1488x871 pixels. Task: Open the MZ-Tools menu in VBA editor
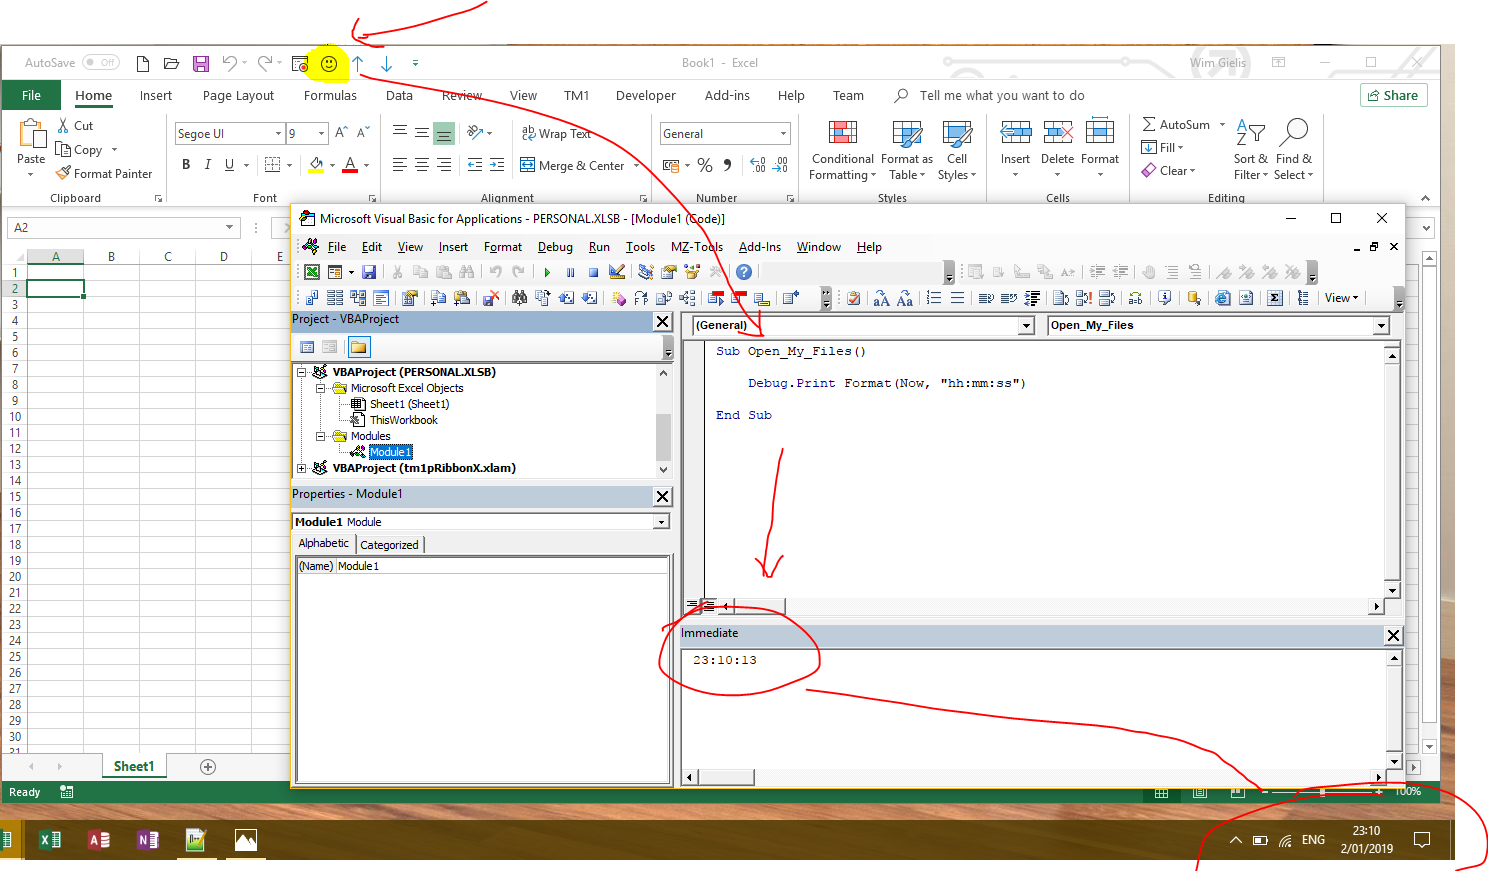696,247
